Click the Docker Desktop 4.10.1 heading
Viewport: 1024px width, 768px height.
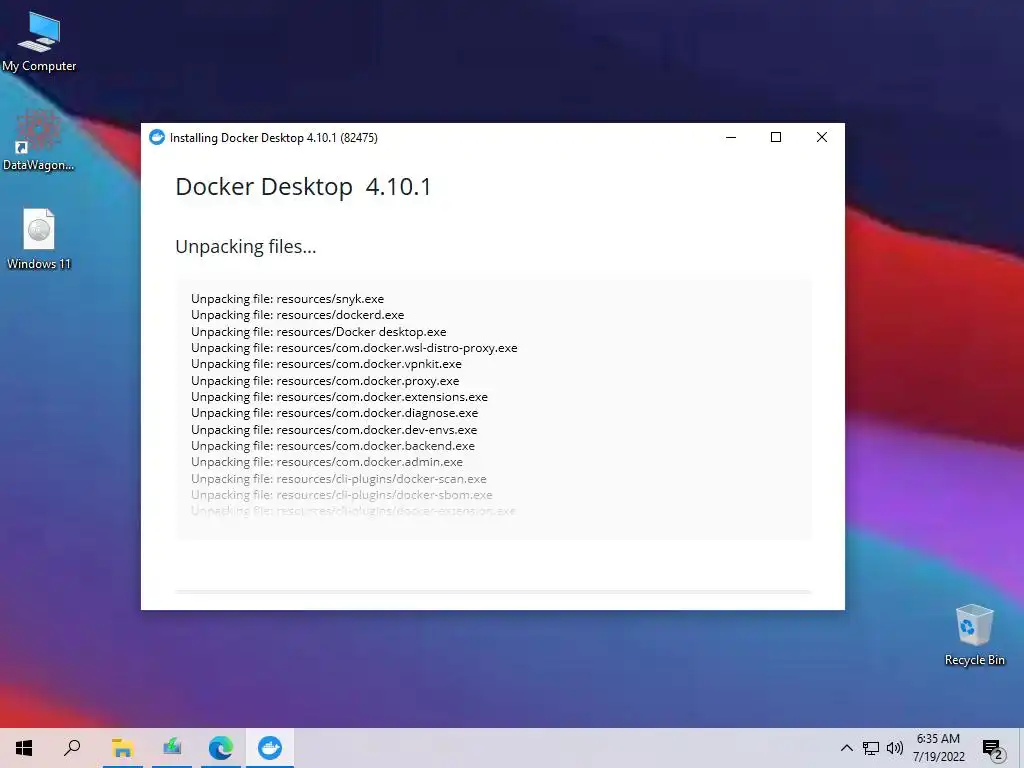pyautogui.click(x=303, y=187)
